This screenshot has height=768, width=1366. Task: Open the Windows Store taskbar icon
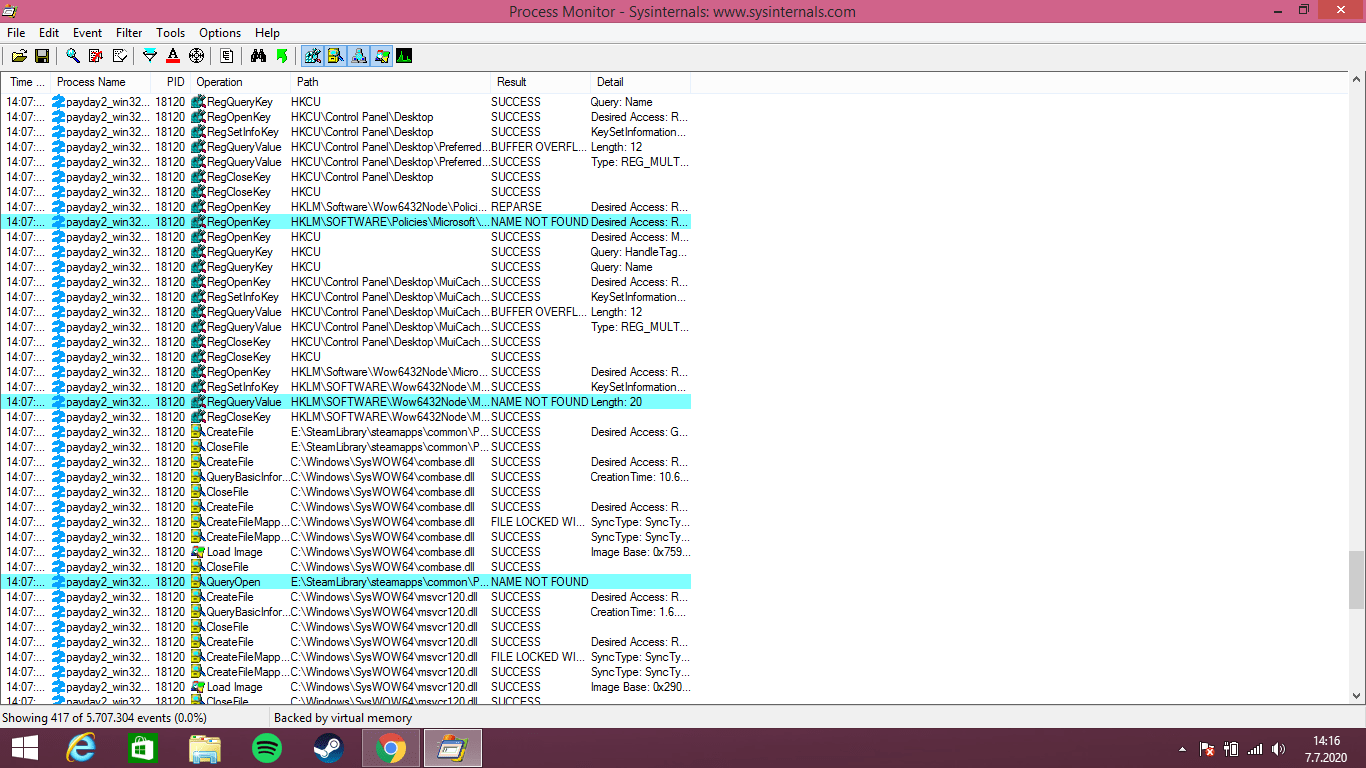(x=143, y=748)
